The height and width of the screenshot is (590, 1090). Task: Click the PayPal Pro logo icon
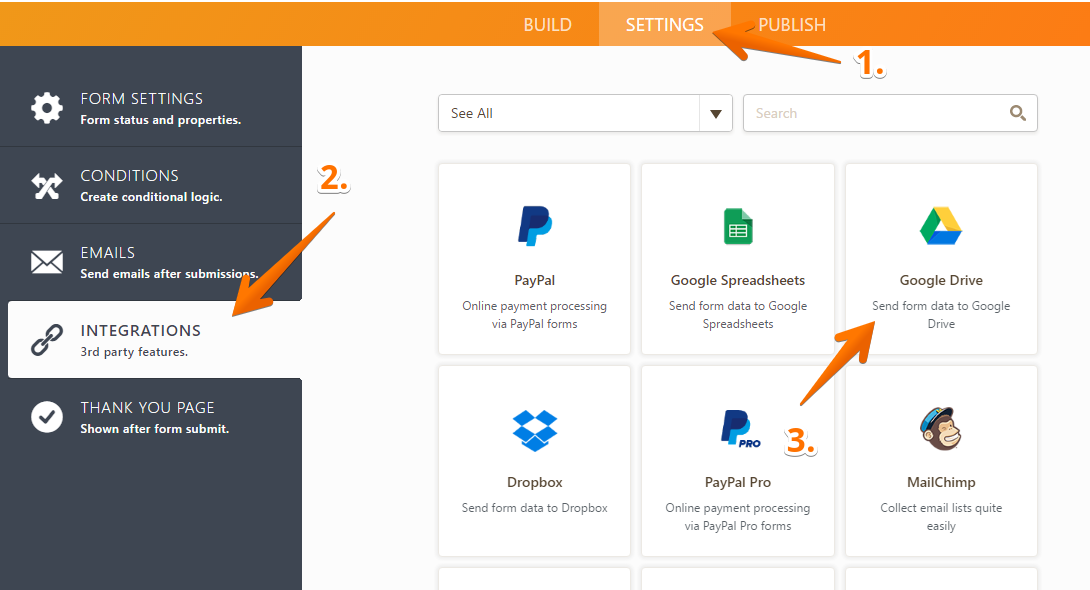point(740,428)
